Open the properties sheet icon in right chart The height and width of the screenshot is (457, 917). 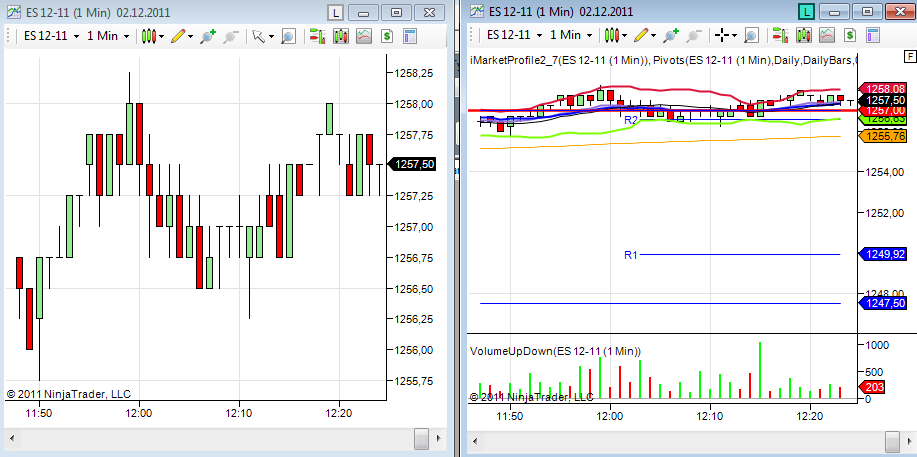[x=873, y=35]
